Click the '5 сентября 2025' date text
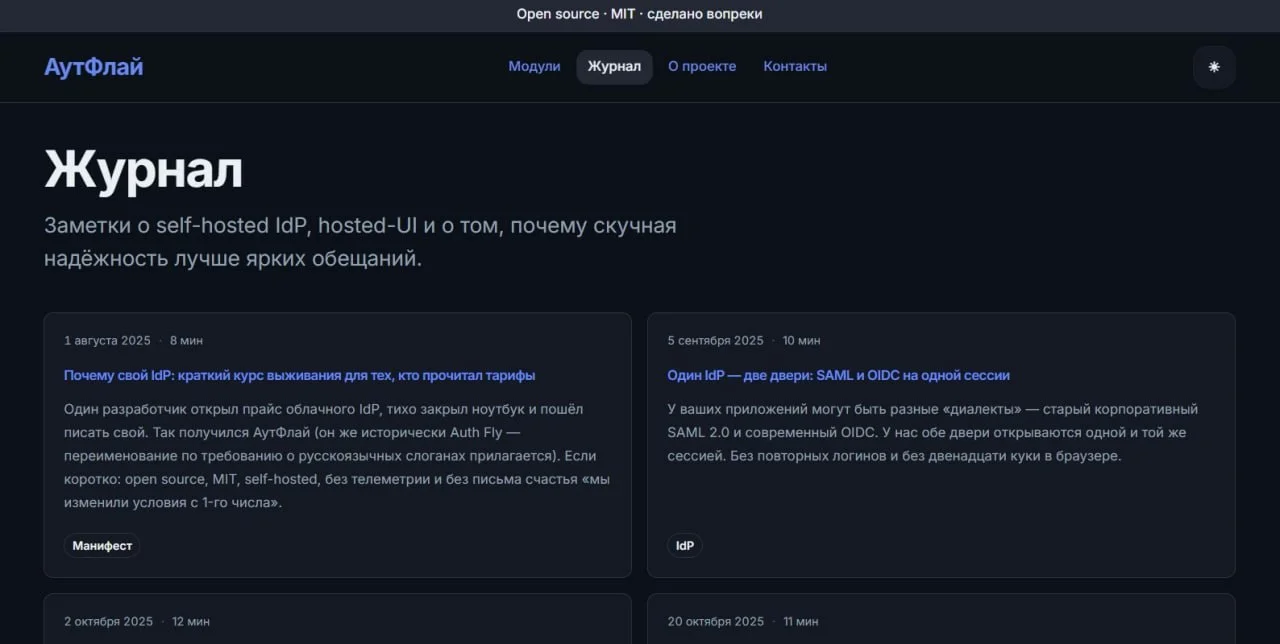Viewport: 1280px width, 644px height. click(x=715, y=341)
